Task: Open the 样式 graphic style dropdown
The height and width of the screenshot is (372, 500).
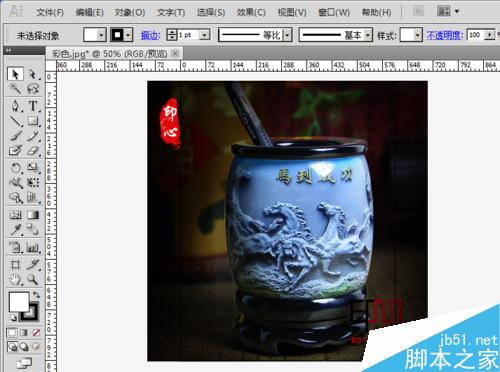Action: [418, 35]
